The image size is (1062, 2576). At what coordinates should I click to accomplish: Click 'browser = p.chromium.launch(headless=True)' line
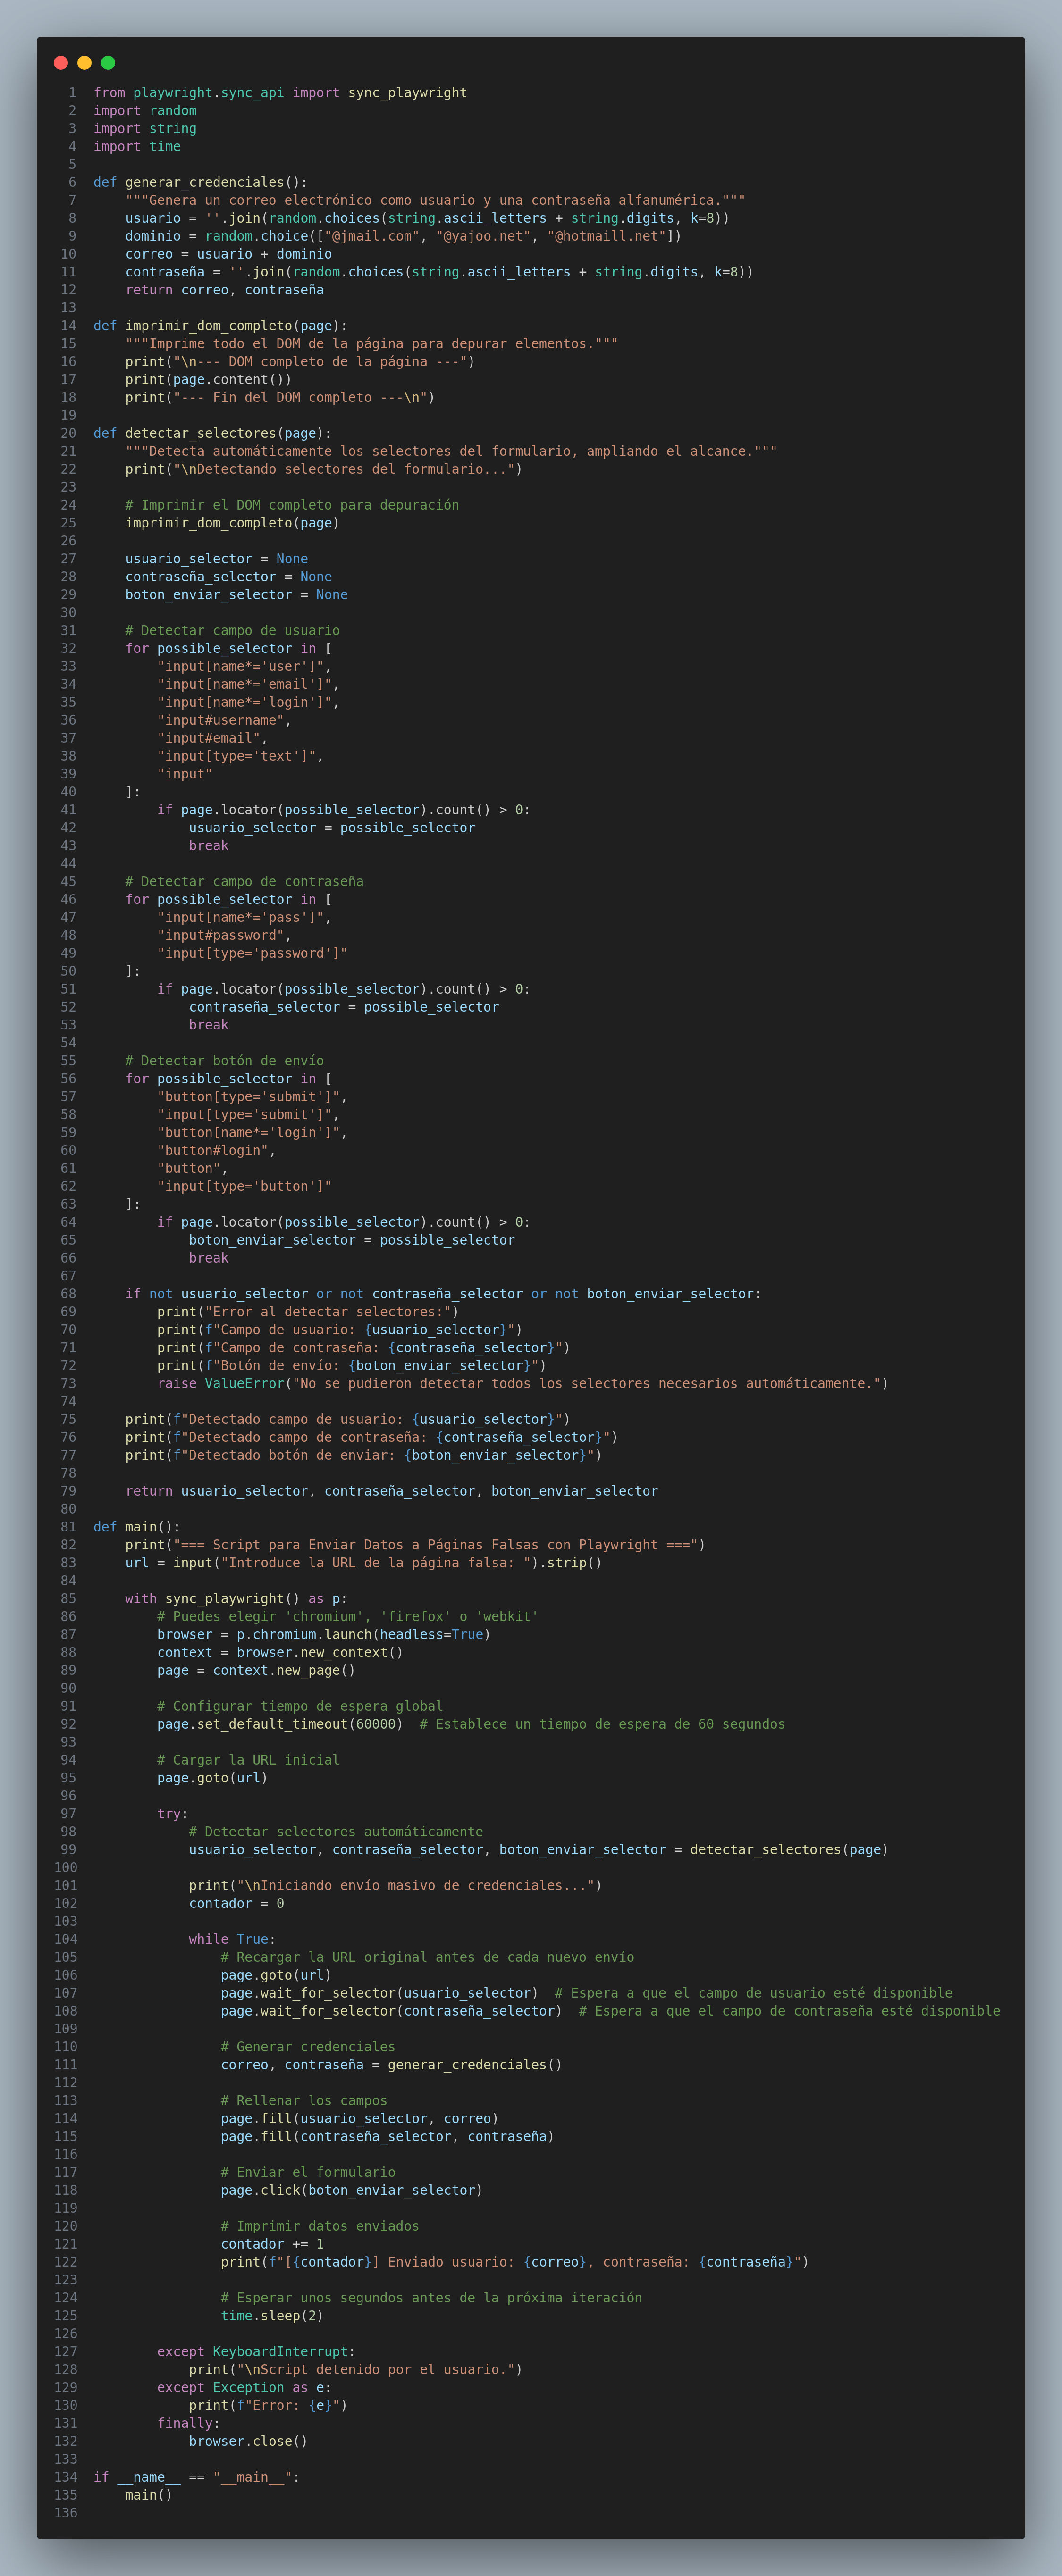click(x=324, y=1635)
